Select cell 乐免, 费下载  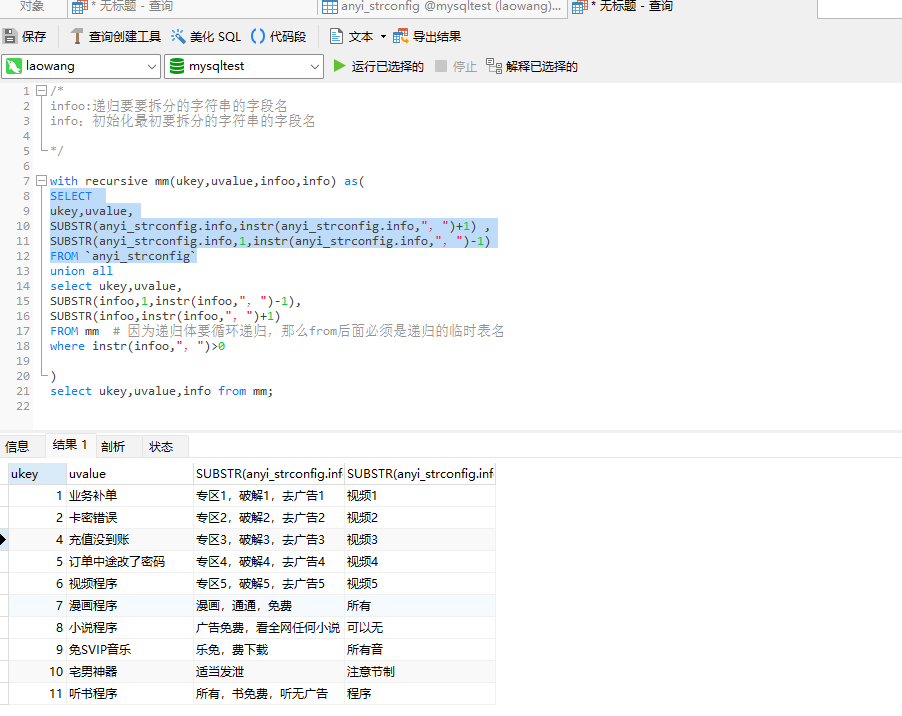(x=269, y=649)
